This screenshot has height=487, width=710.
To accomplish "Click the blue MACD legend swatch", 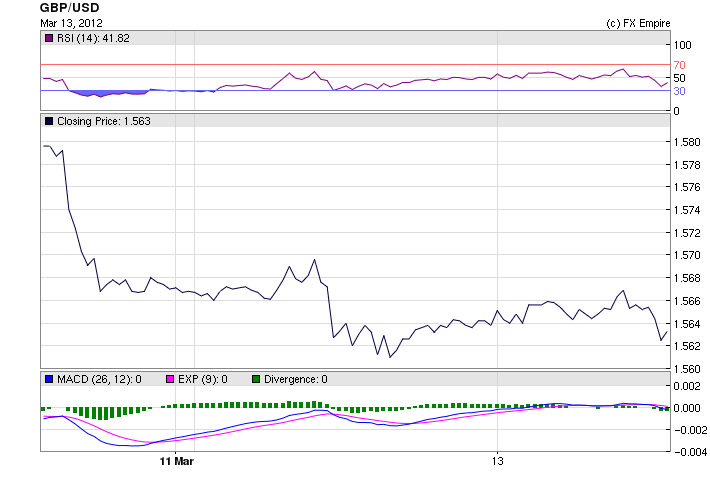I will pyautogui.click(x=49, y=379).
